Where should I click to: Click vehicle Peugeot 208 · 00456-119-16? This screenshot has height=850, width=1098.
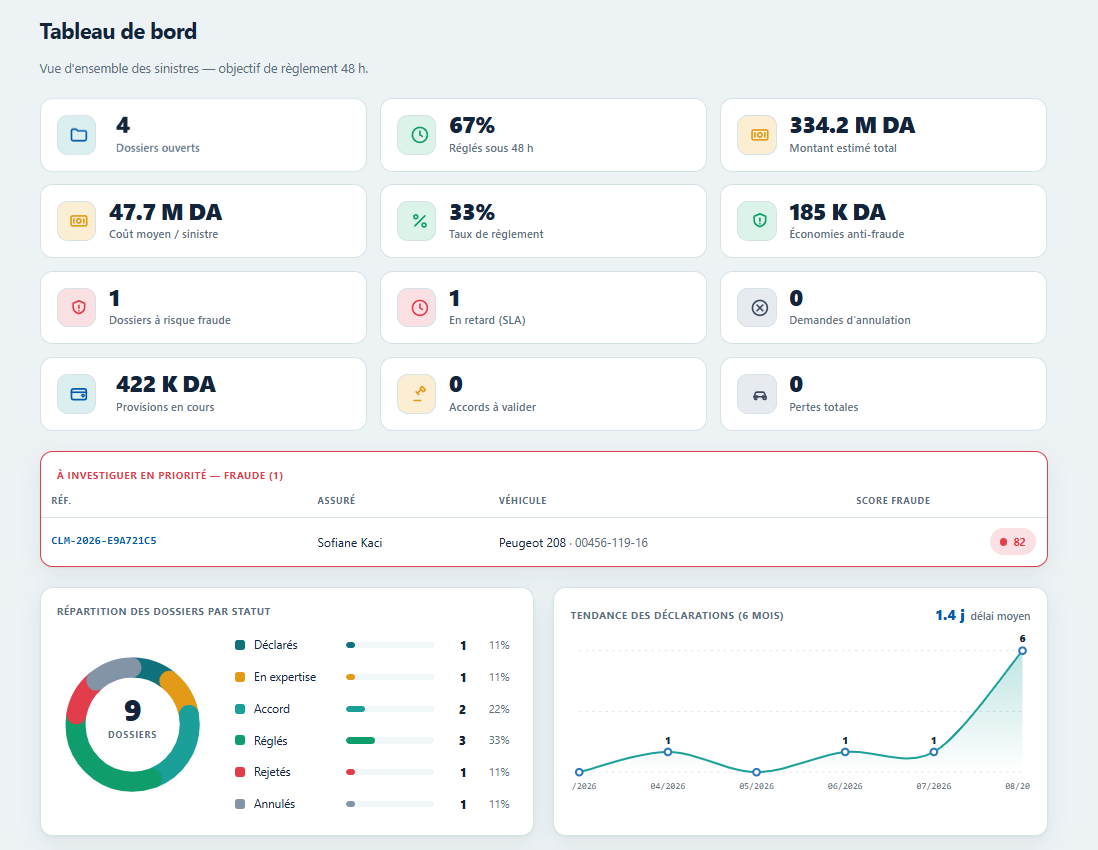(x=573, y=543)
